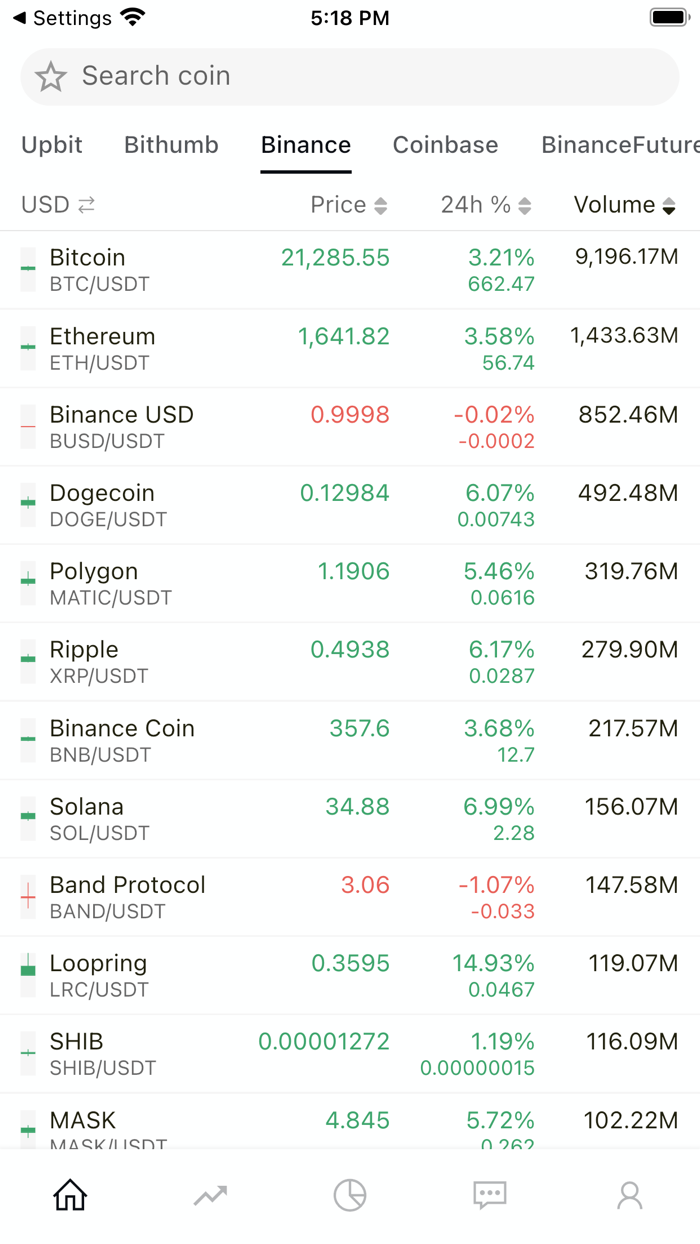Sort the list by Price

click(x=350, y=205)
